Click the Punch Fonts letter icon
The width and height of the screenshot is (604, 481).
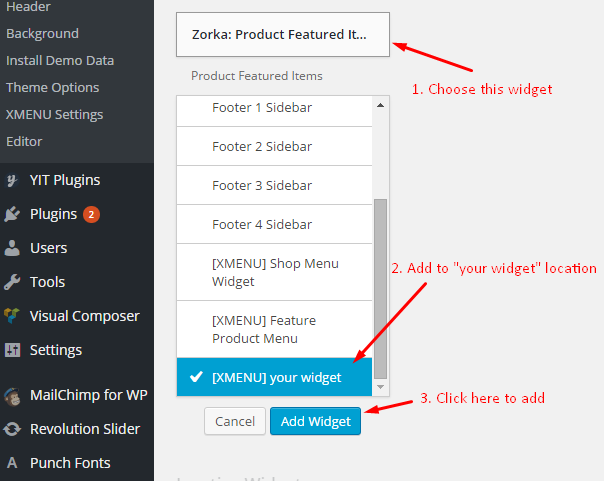coord(12,463)
